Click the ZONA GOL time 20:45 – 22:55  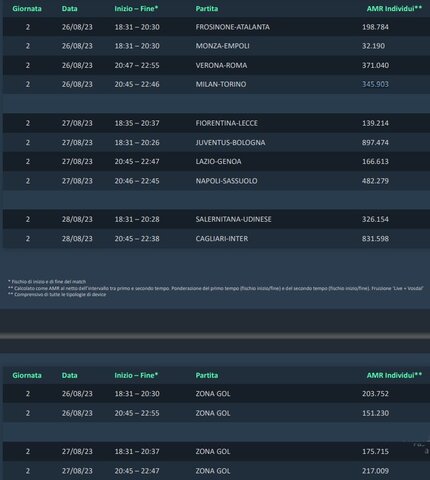137,413
